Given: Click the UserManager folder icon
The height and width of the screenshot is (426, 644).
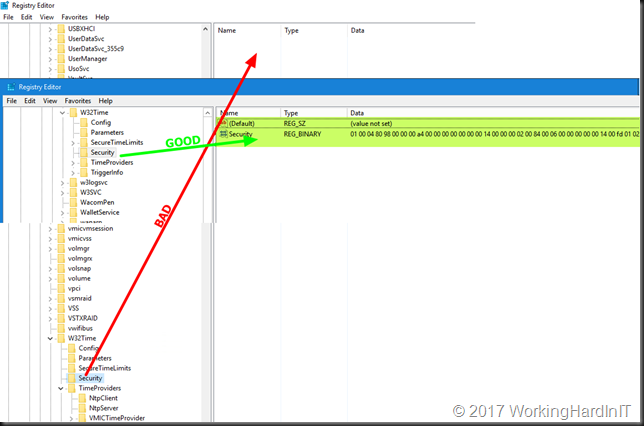Looking at the screenshot, I should 61,58.
